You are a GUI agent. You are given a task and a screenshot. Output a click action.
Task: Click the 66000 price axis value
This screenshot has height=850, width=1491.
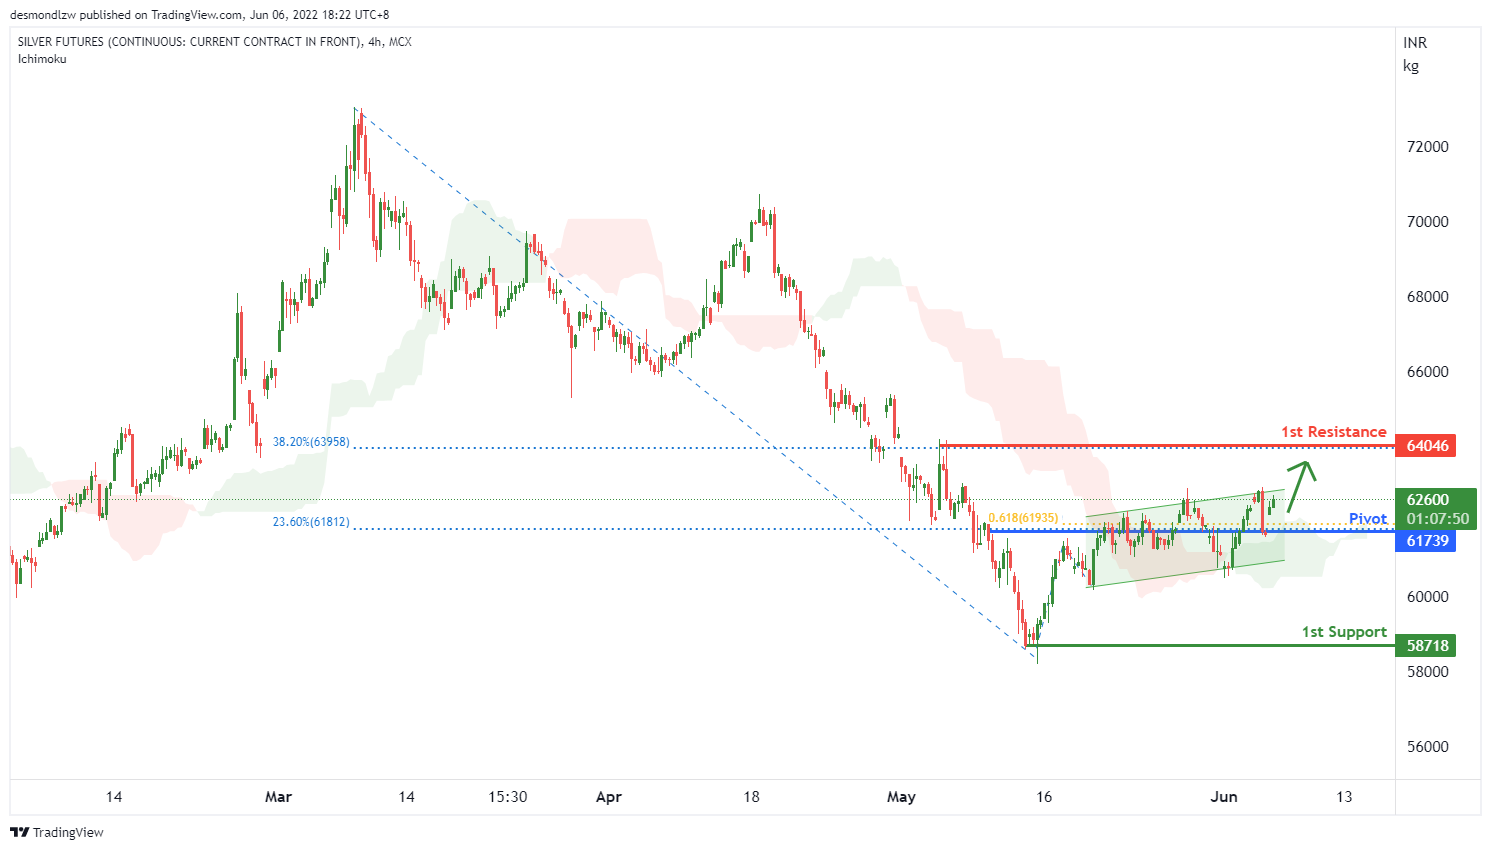(x=1427, y=372)
